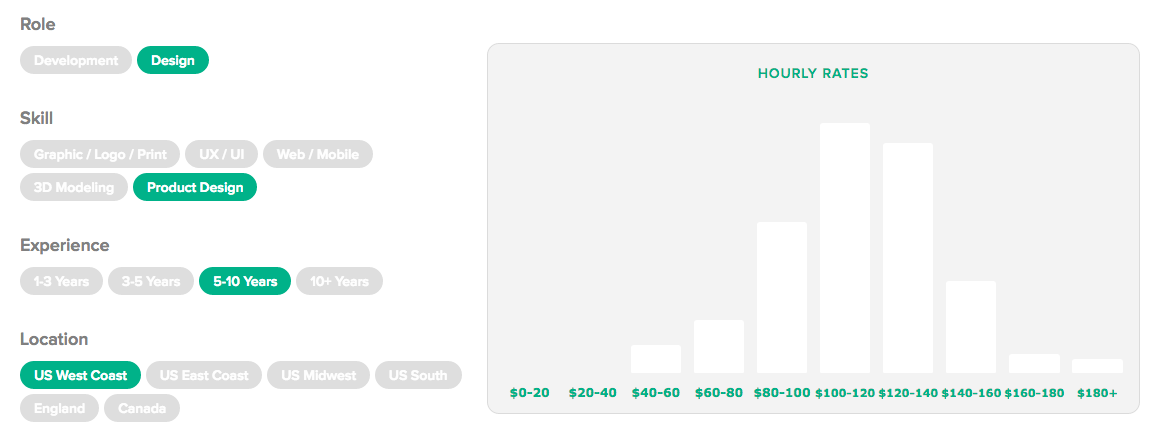Click the 5-10 Years experience pill
This screenshot has height=436, width=1159.
pos(245,281)
